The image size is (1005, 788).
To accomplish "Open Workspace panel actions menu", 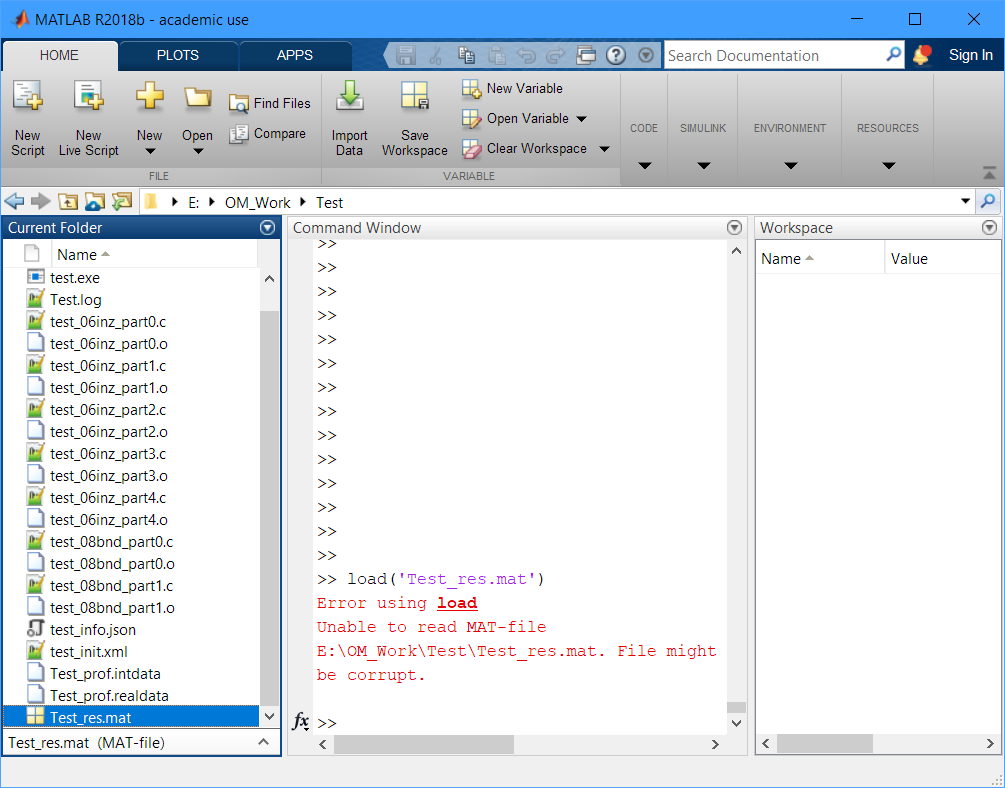I will coord(990,228).
